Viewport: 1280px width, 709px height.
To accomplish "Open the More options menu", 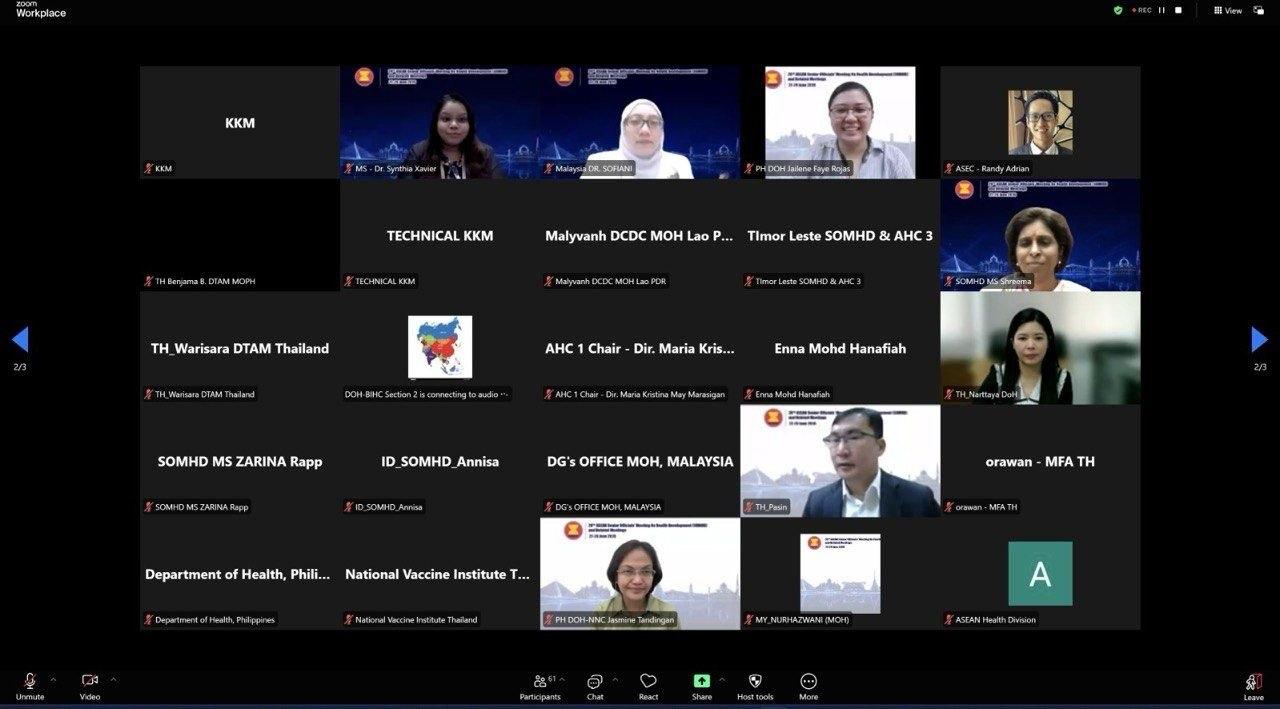I will [808, 686].
